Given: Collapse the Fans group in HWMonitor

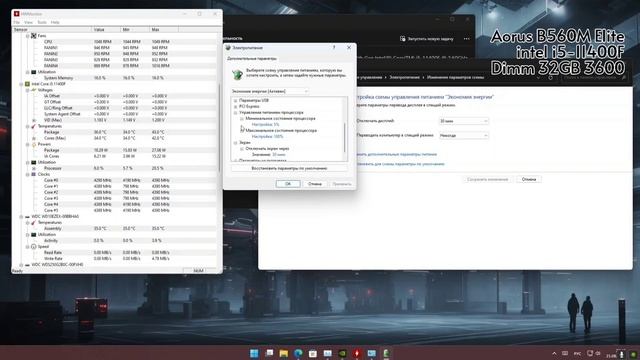Looking at the screenshot, I should coord(28,36).
